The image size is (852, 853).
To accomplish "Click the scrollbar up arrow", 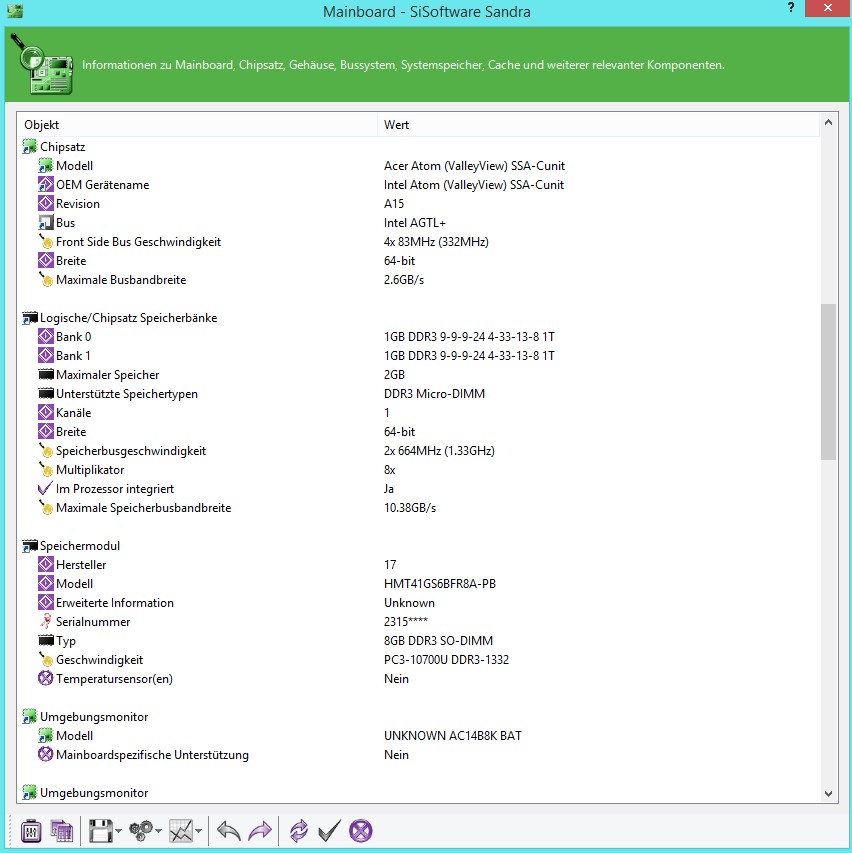I will [x=828, y=122].
